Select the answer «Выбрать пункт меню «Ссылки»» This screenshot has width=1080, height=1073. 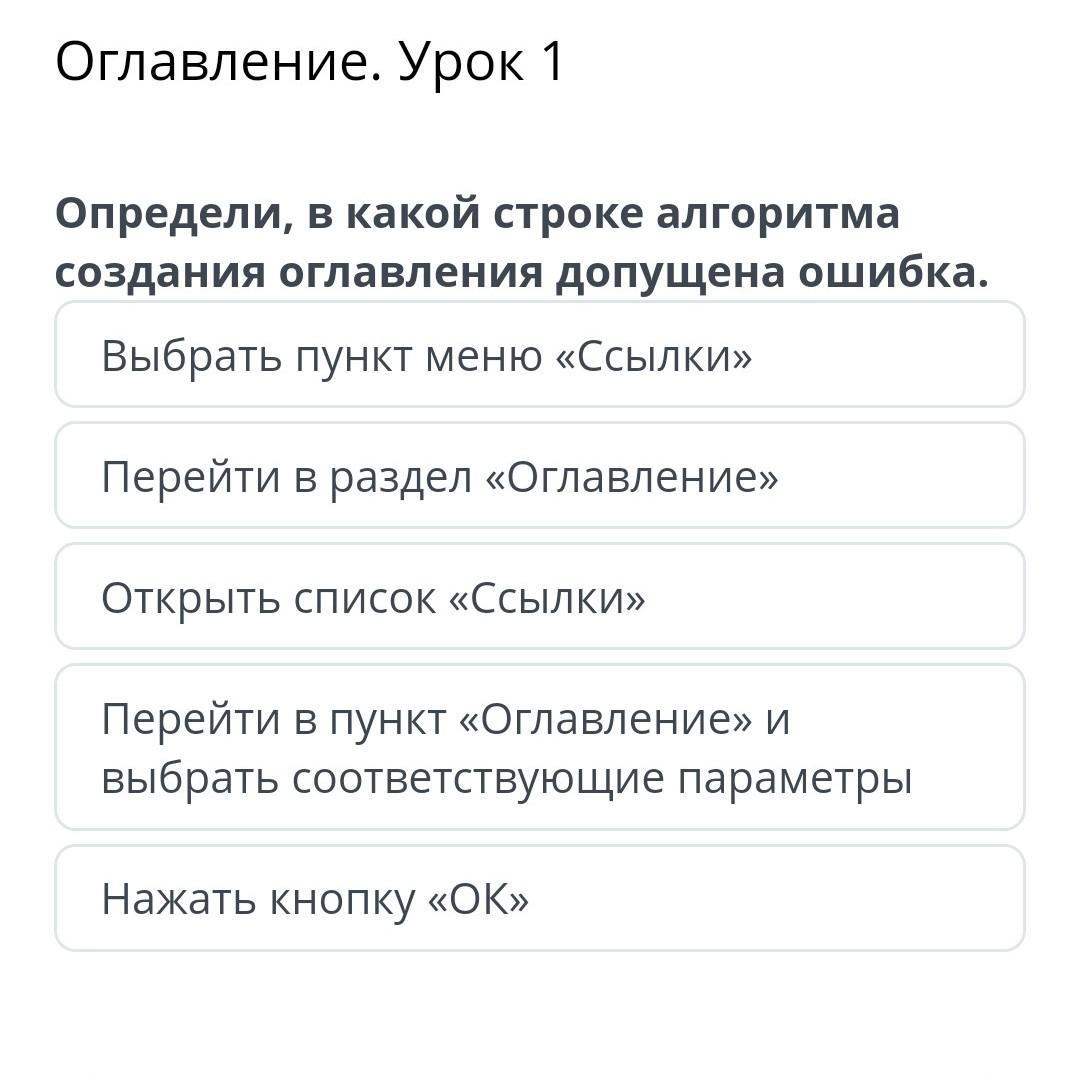[540, 355]
